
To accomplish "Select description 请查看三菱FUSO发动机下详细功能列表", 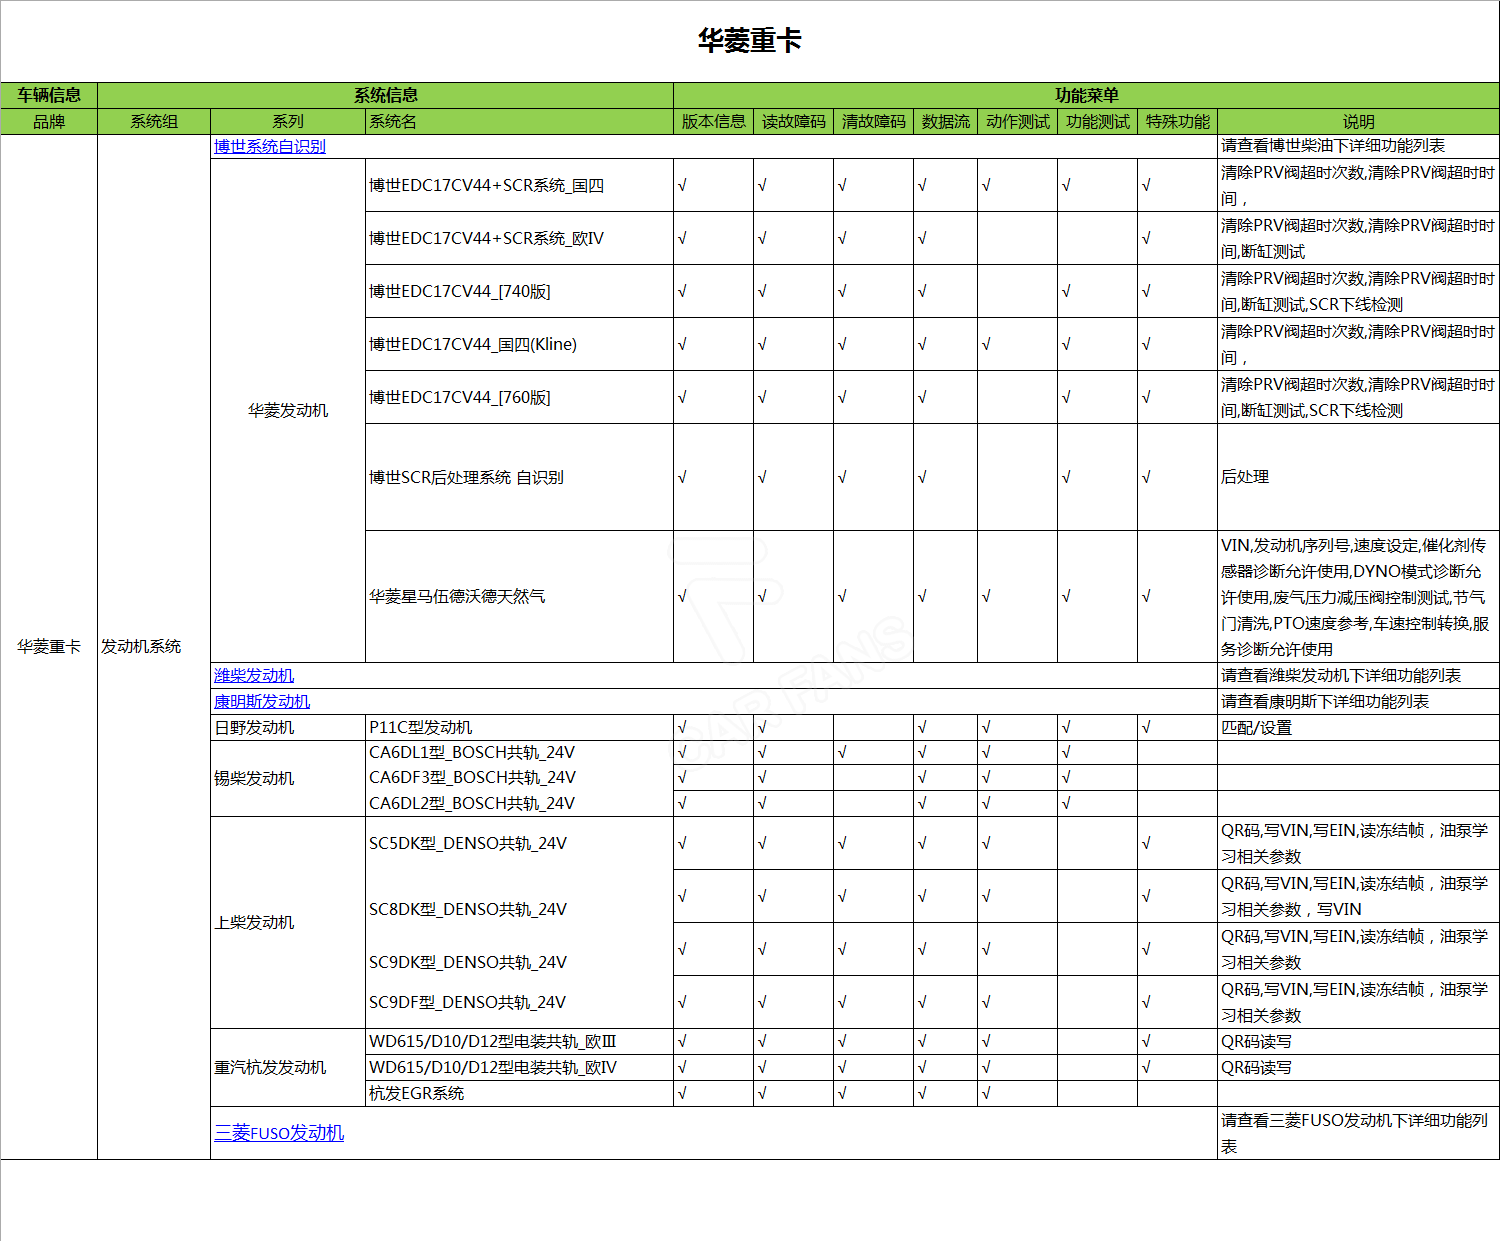I will pos(1358,1133).
